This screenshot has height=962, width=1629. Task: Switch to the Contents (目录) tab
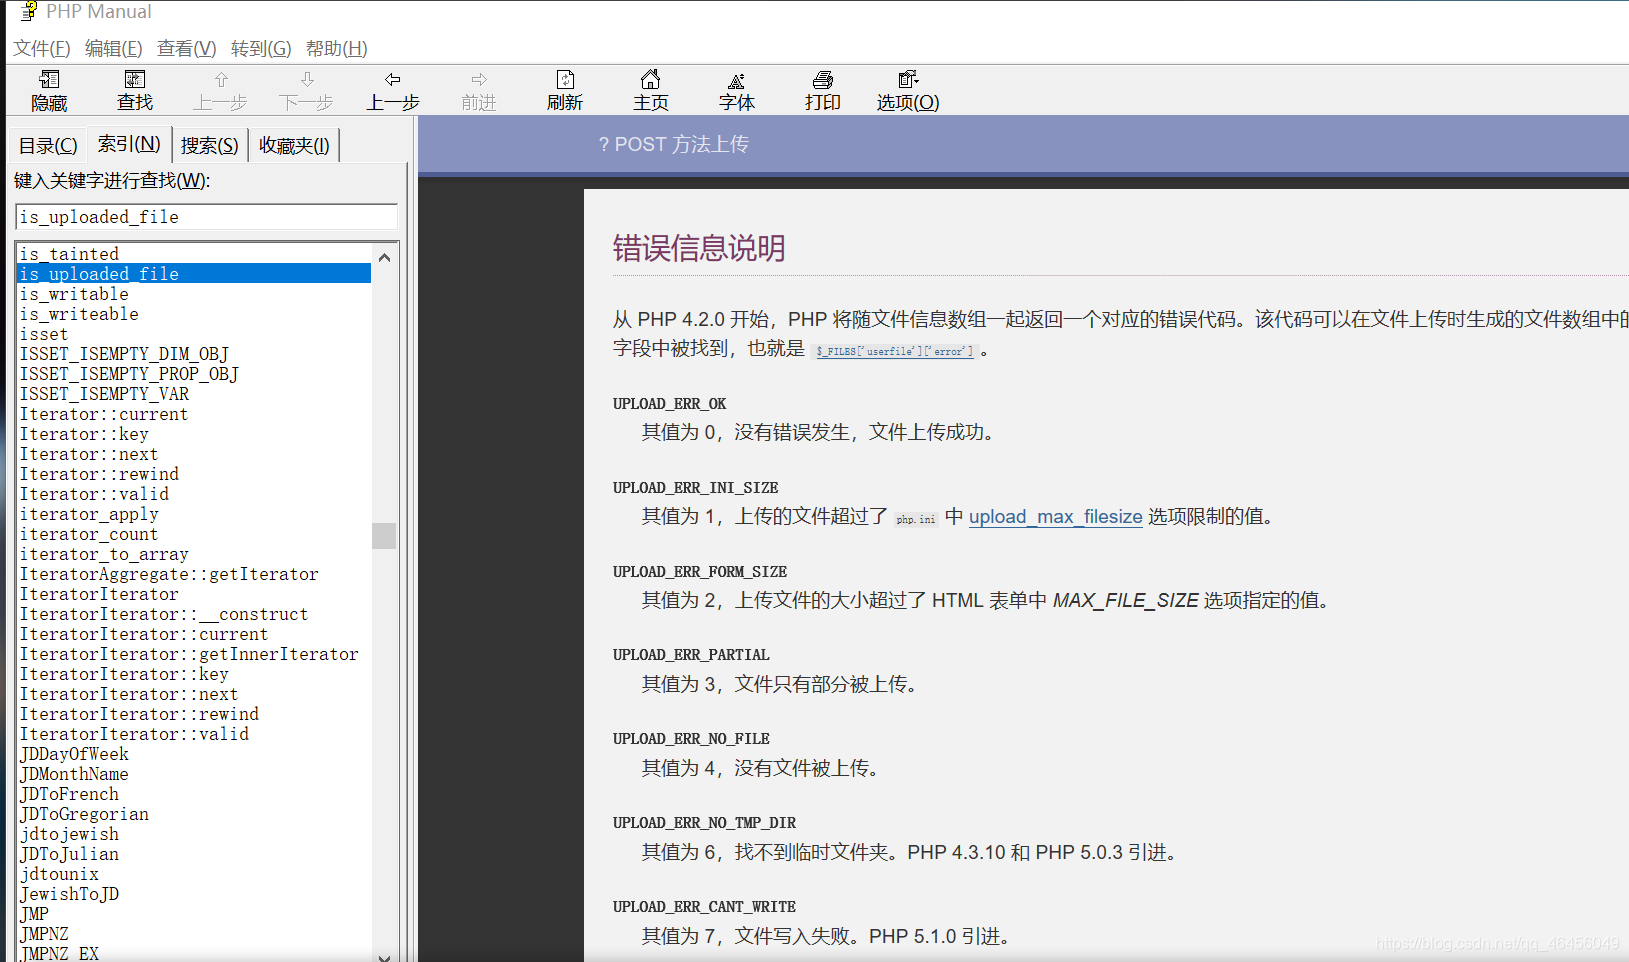point(48,145)
